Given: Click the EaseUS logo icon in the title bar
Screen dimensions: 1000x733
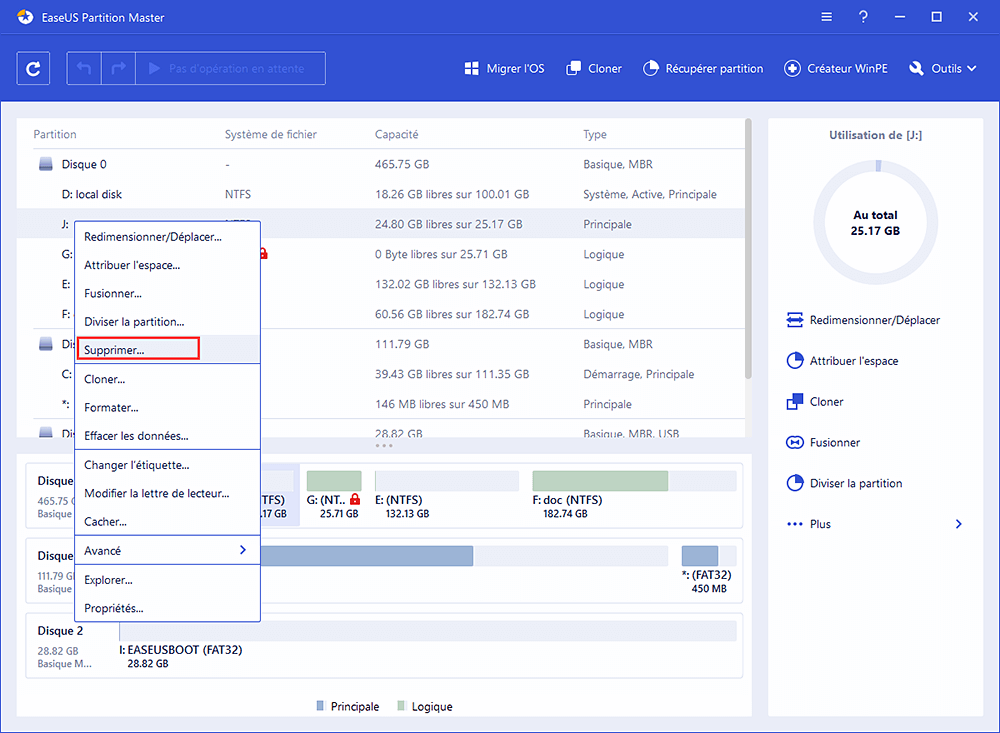Looking at the screenshot, I should tap(26, 17).
